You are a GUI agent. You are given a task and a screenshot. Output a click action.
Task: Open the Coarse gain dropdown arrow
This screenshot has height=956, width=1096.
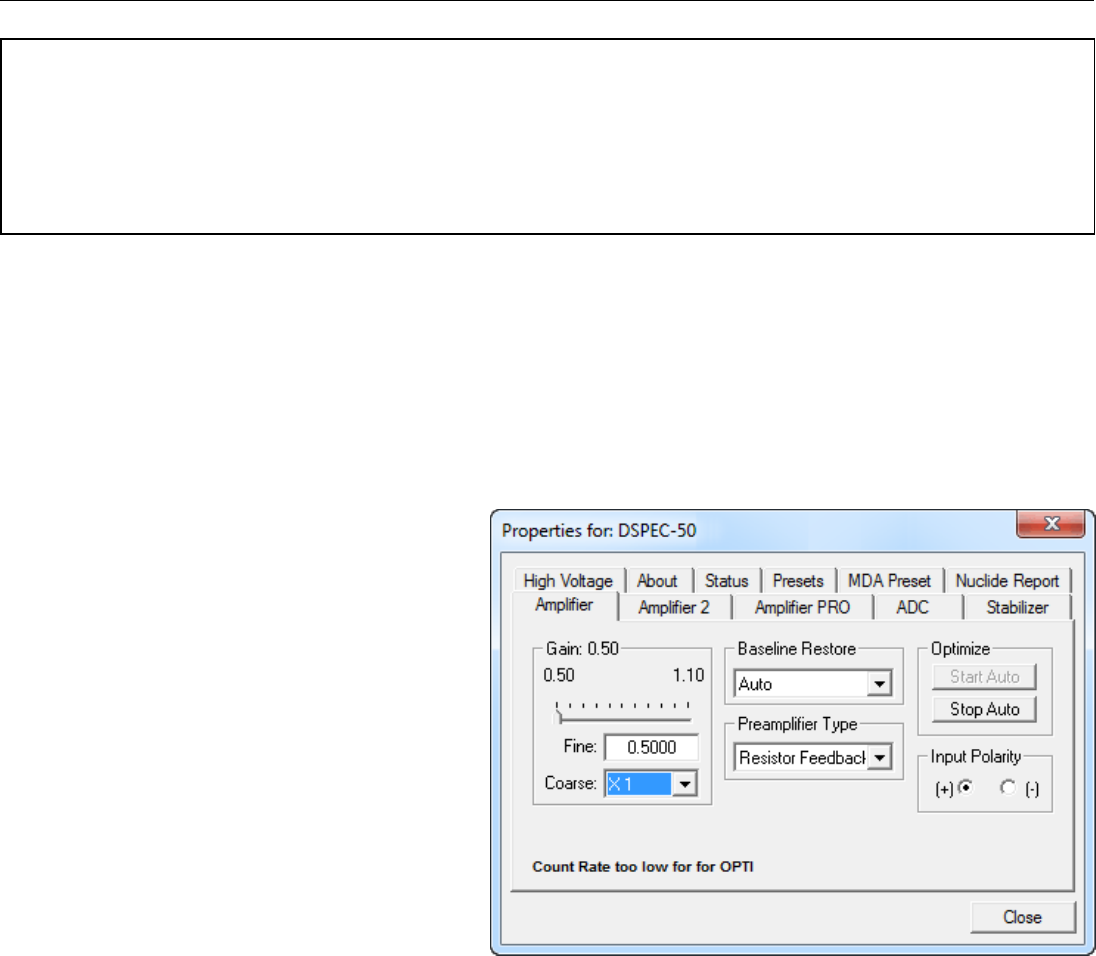pyautogui.click(x=685, y=784)
